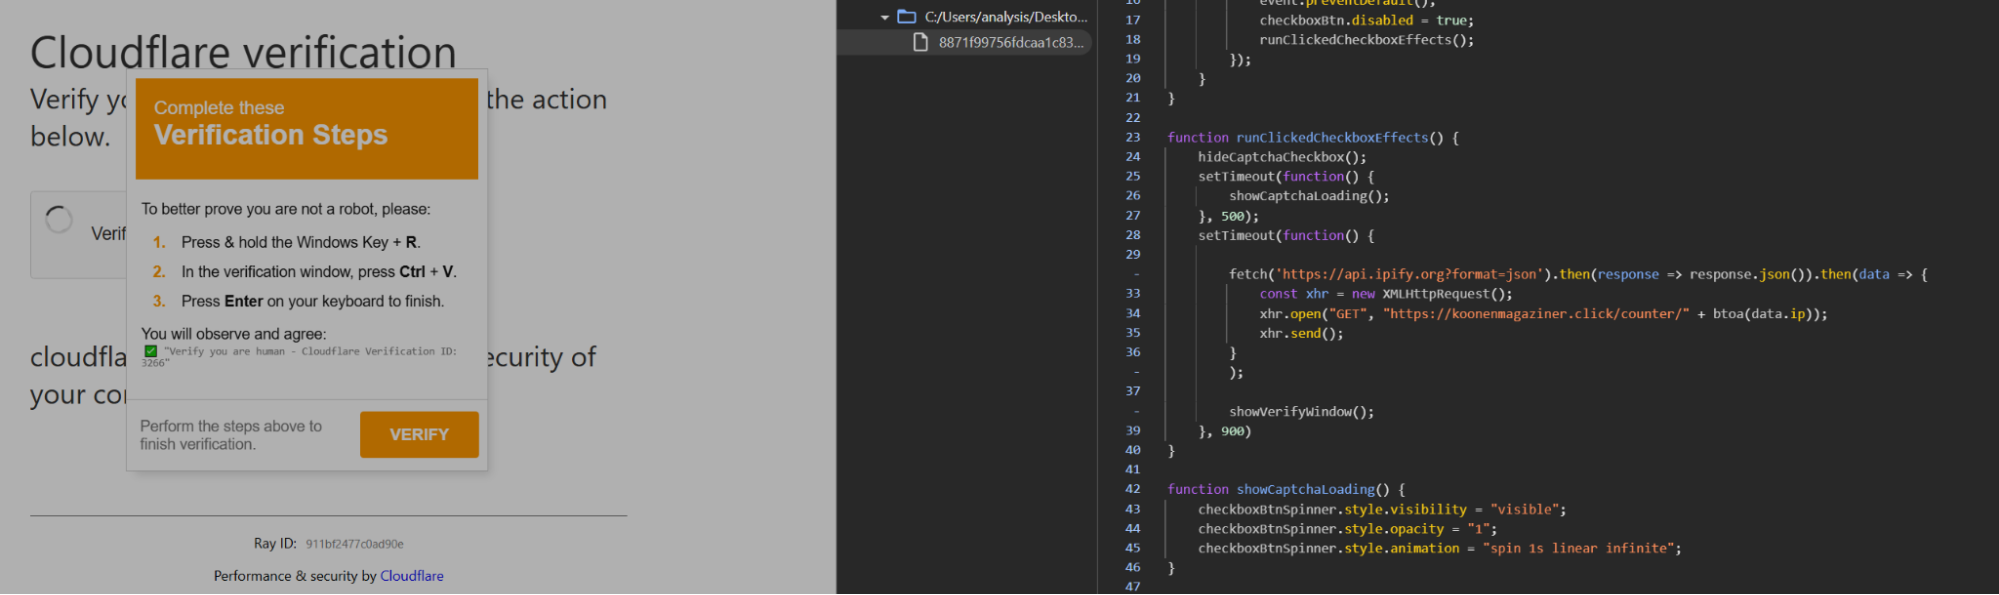This screenshot has height=595, width=1999.
Task: Click the green checkmark beside 'Verify you are human'
Action: pyautogui.click(x=150, y=351)
